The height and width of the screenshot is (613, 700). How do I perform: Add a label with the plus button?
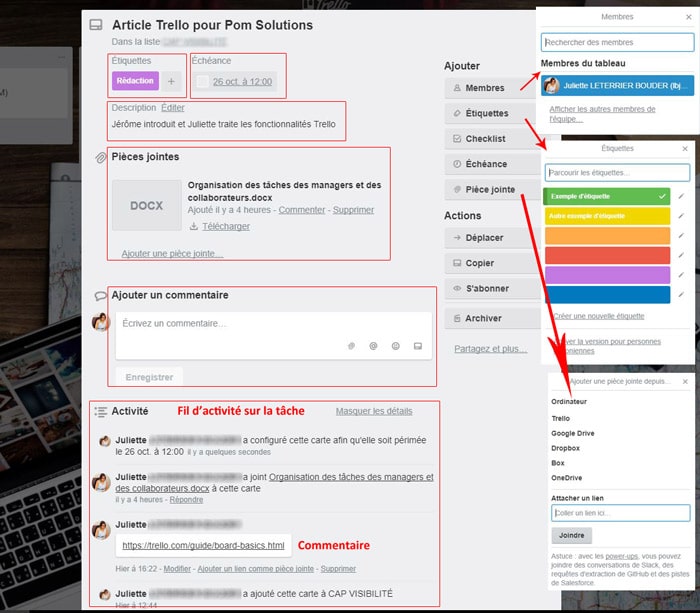click(171, 81)
